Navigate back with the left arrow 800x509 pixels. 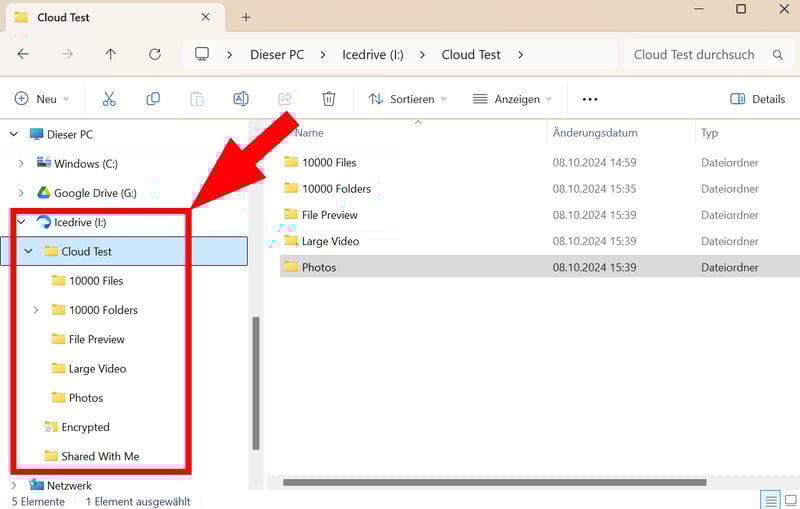point(24,55)
